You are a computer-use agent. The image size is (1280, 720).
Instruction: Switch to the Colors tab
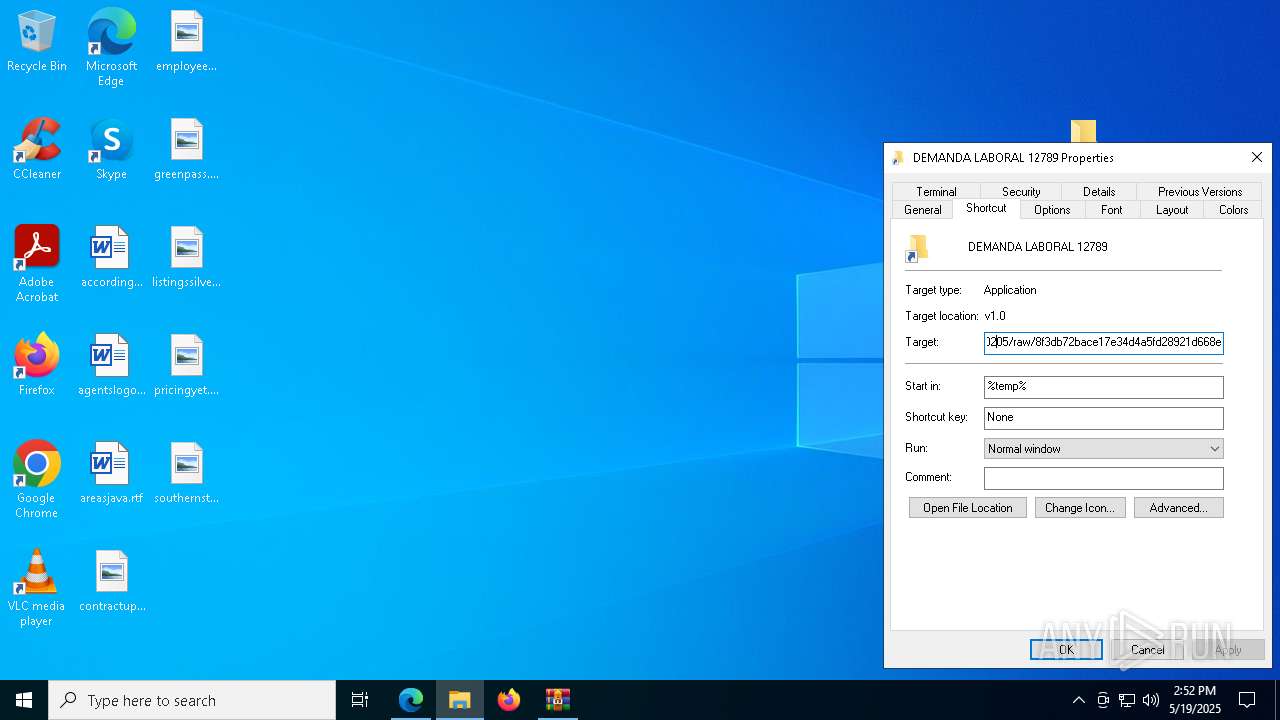click(x=1233, y=210)
